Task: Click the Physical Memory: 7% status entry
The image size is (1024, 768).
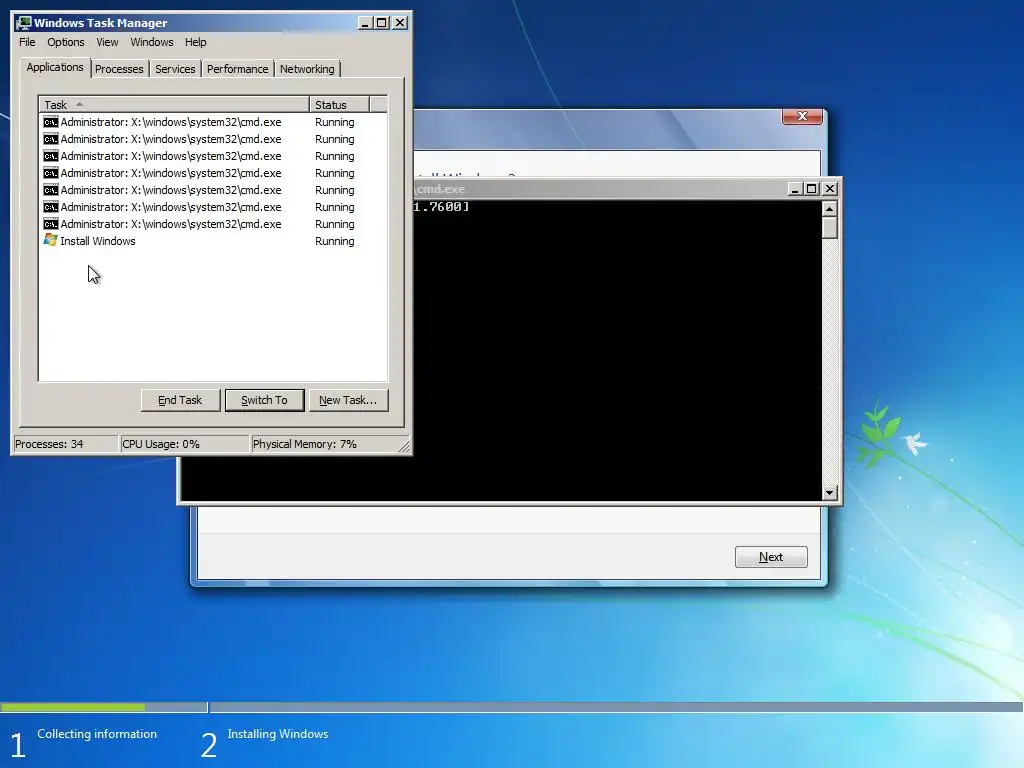Action: pyautogui.click(x=323, y=444)
